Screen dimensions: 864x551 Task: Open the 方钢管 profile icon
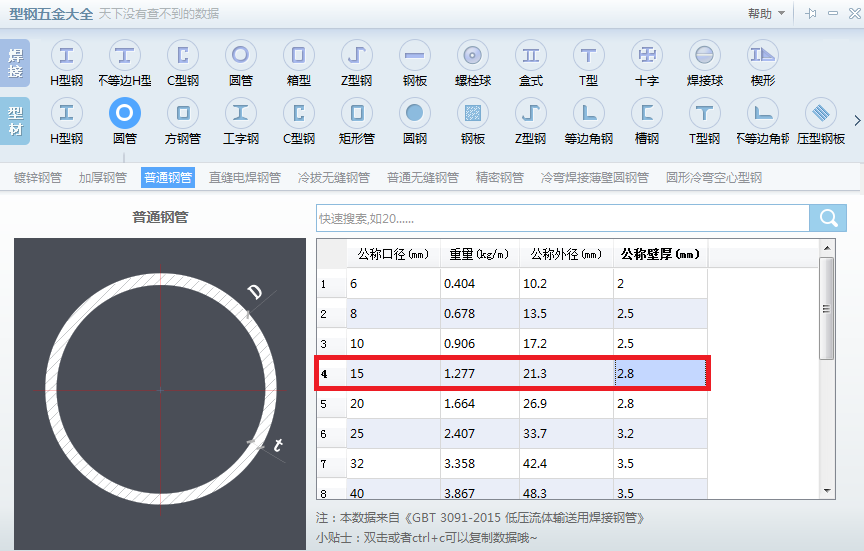[x=183, y=114]
